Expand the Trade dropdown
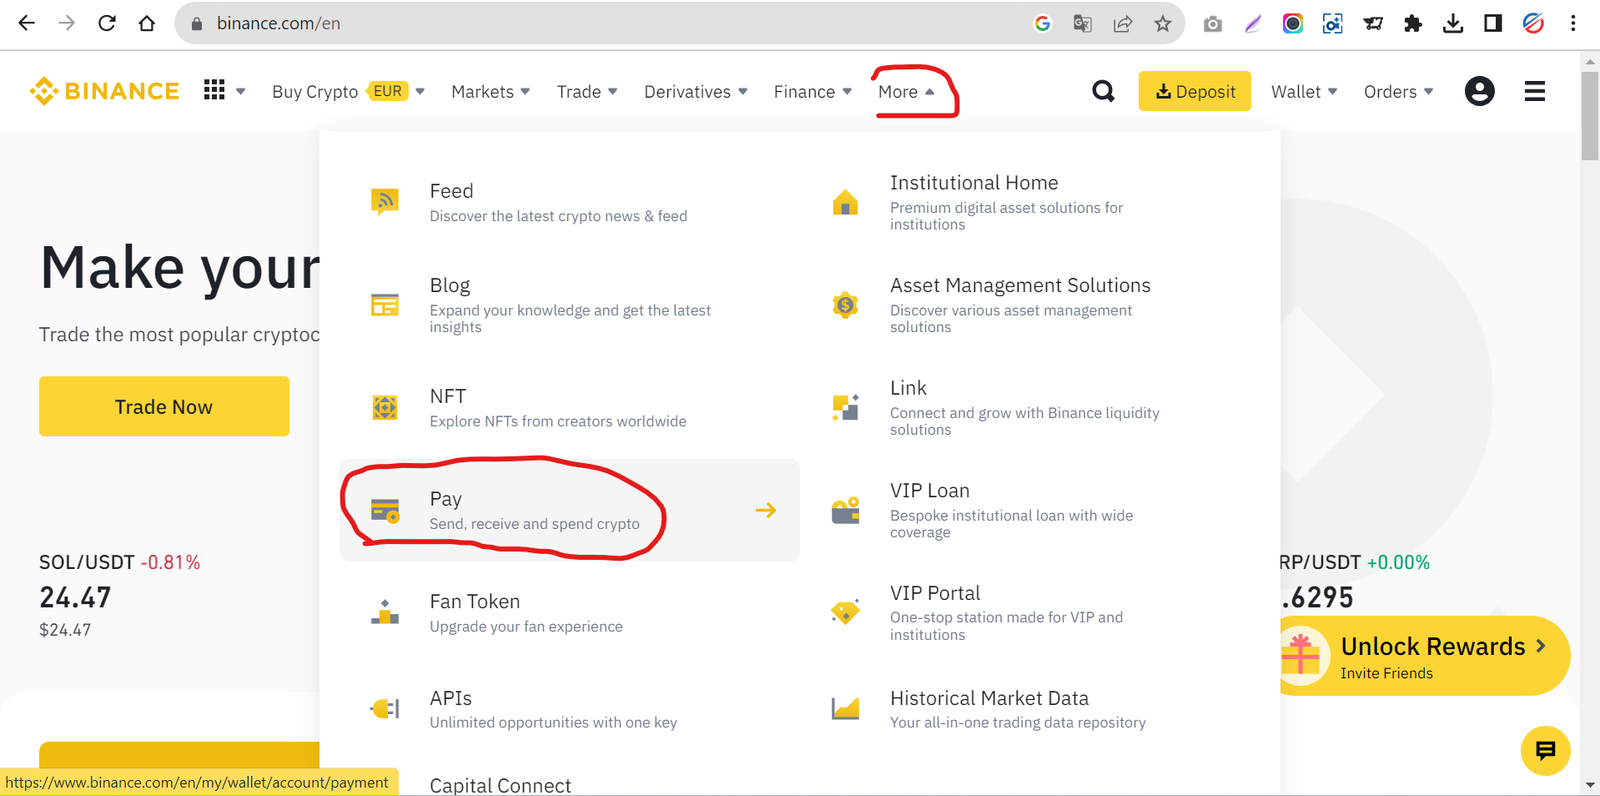1600x796 pixels. pos(613,91)
